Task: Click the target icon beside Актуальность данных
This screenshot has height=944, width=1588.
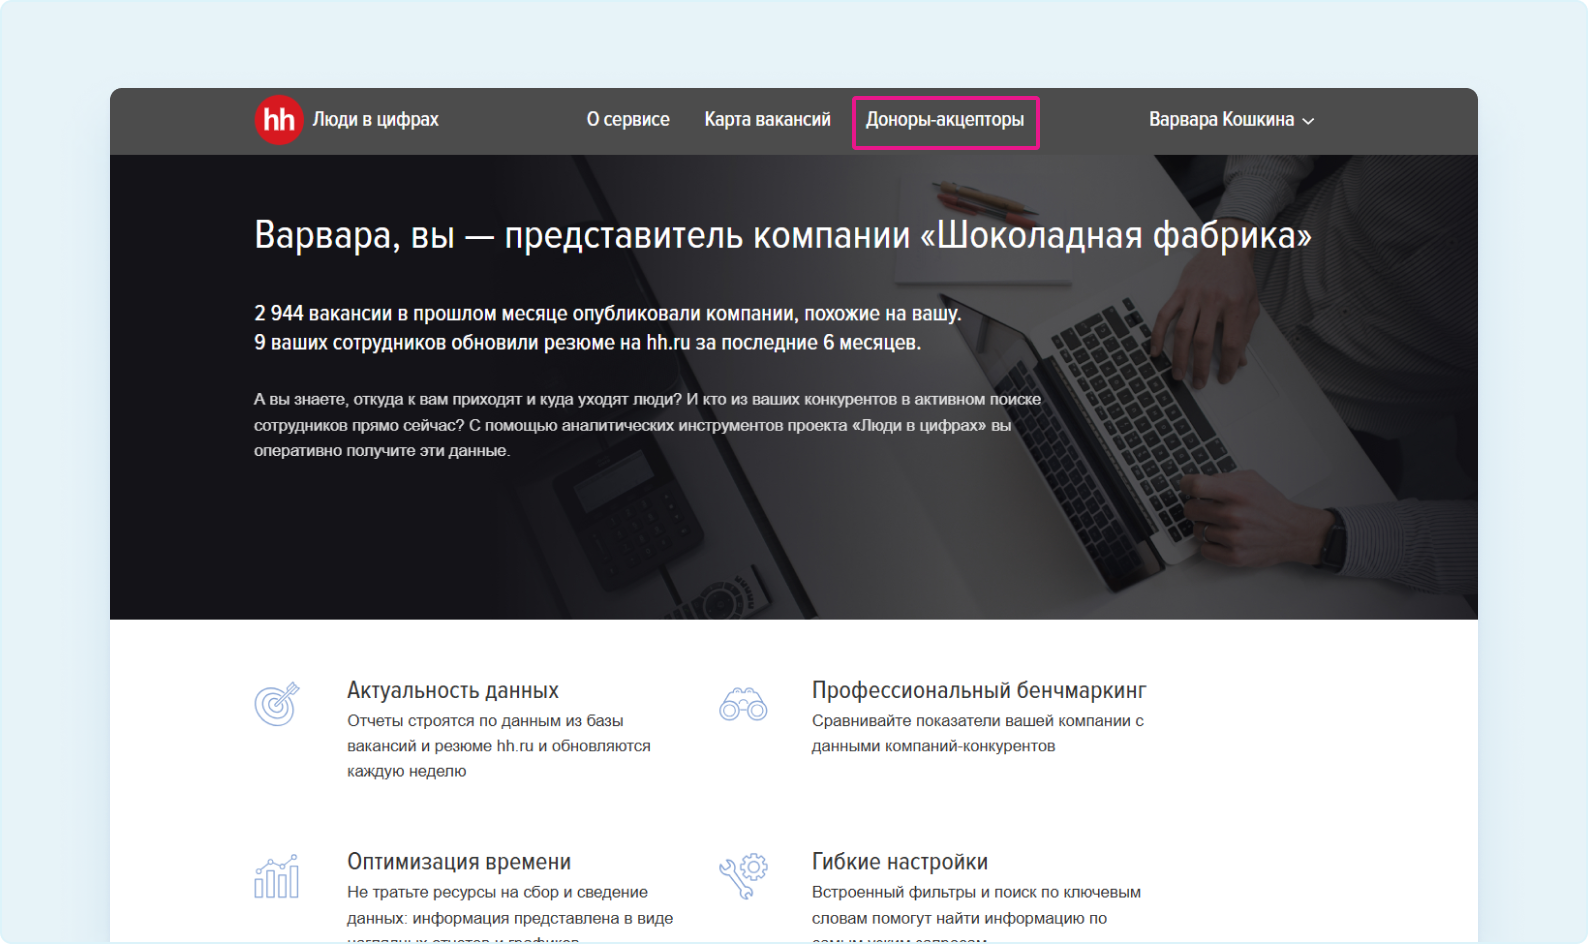Action: click(277, 704)
